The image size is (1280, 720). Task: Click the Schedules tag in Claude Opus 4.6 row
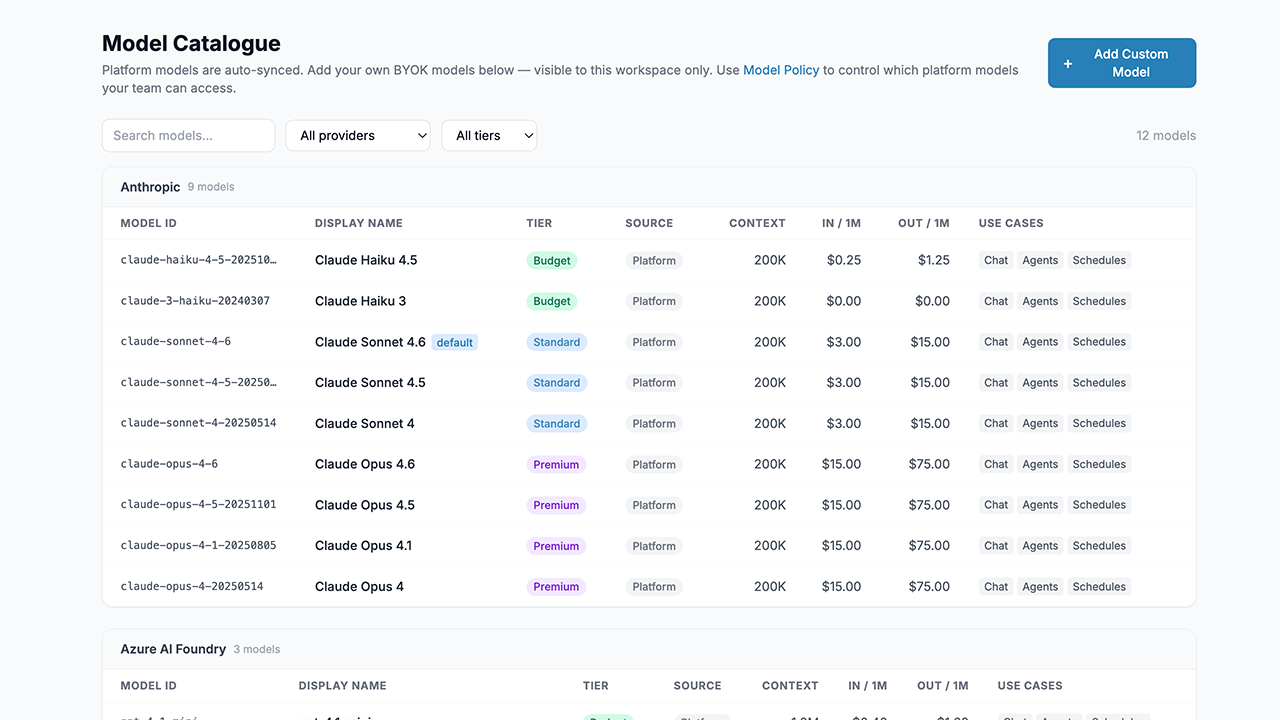(x=1099, y=464)
